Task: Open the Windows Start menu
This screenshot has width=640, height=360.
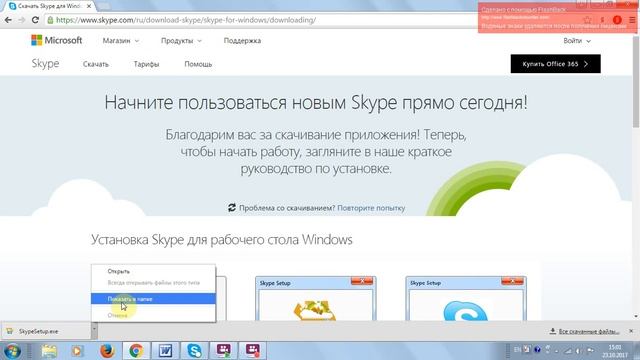Action: click(x=12, y=351)
